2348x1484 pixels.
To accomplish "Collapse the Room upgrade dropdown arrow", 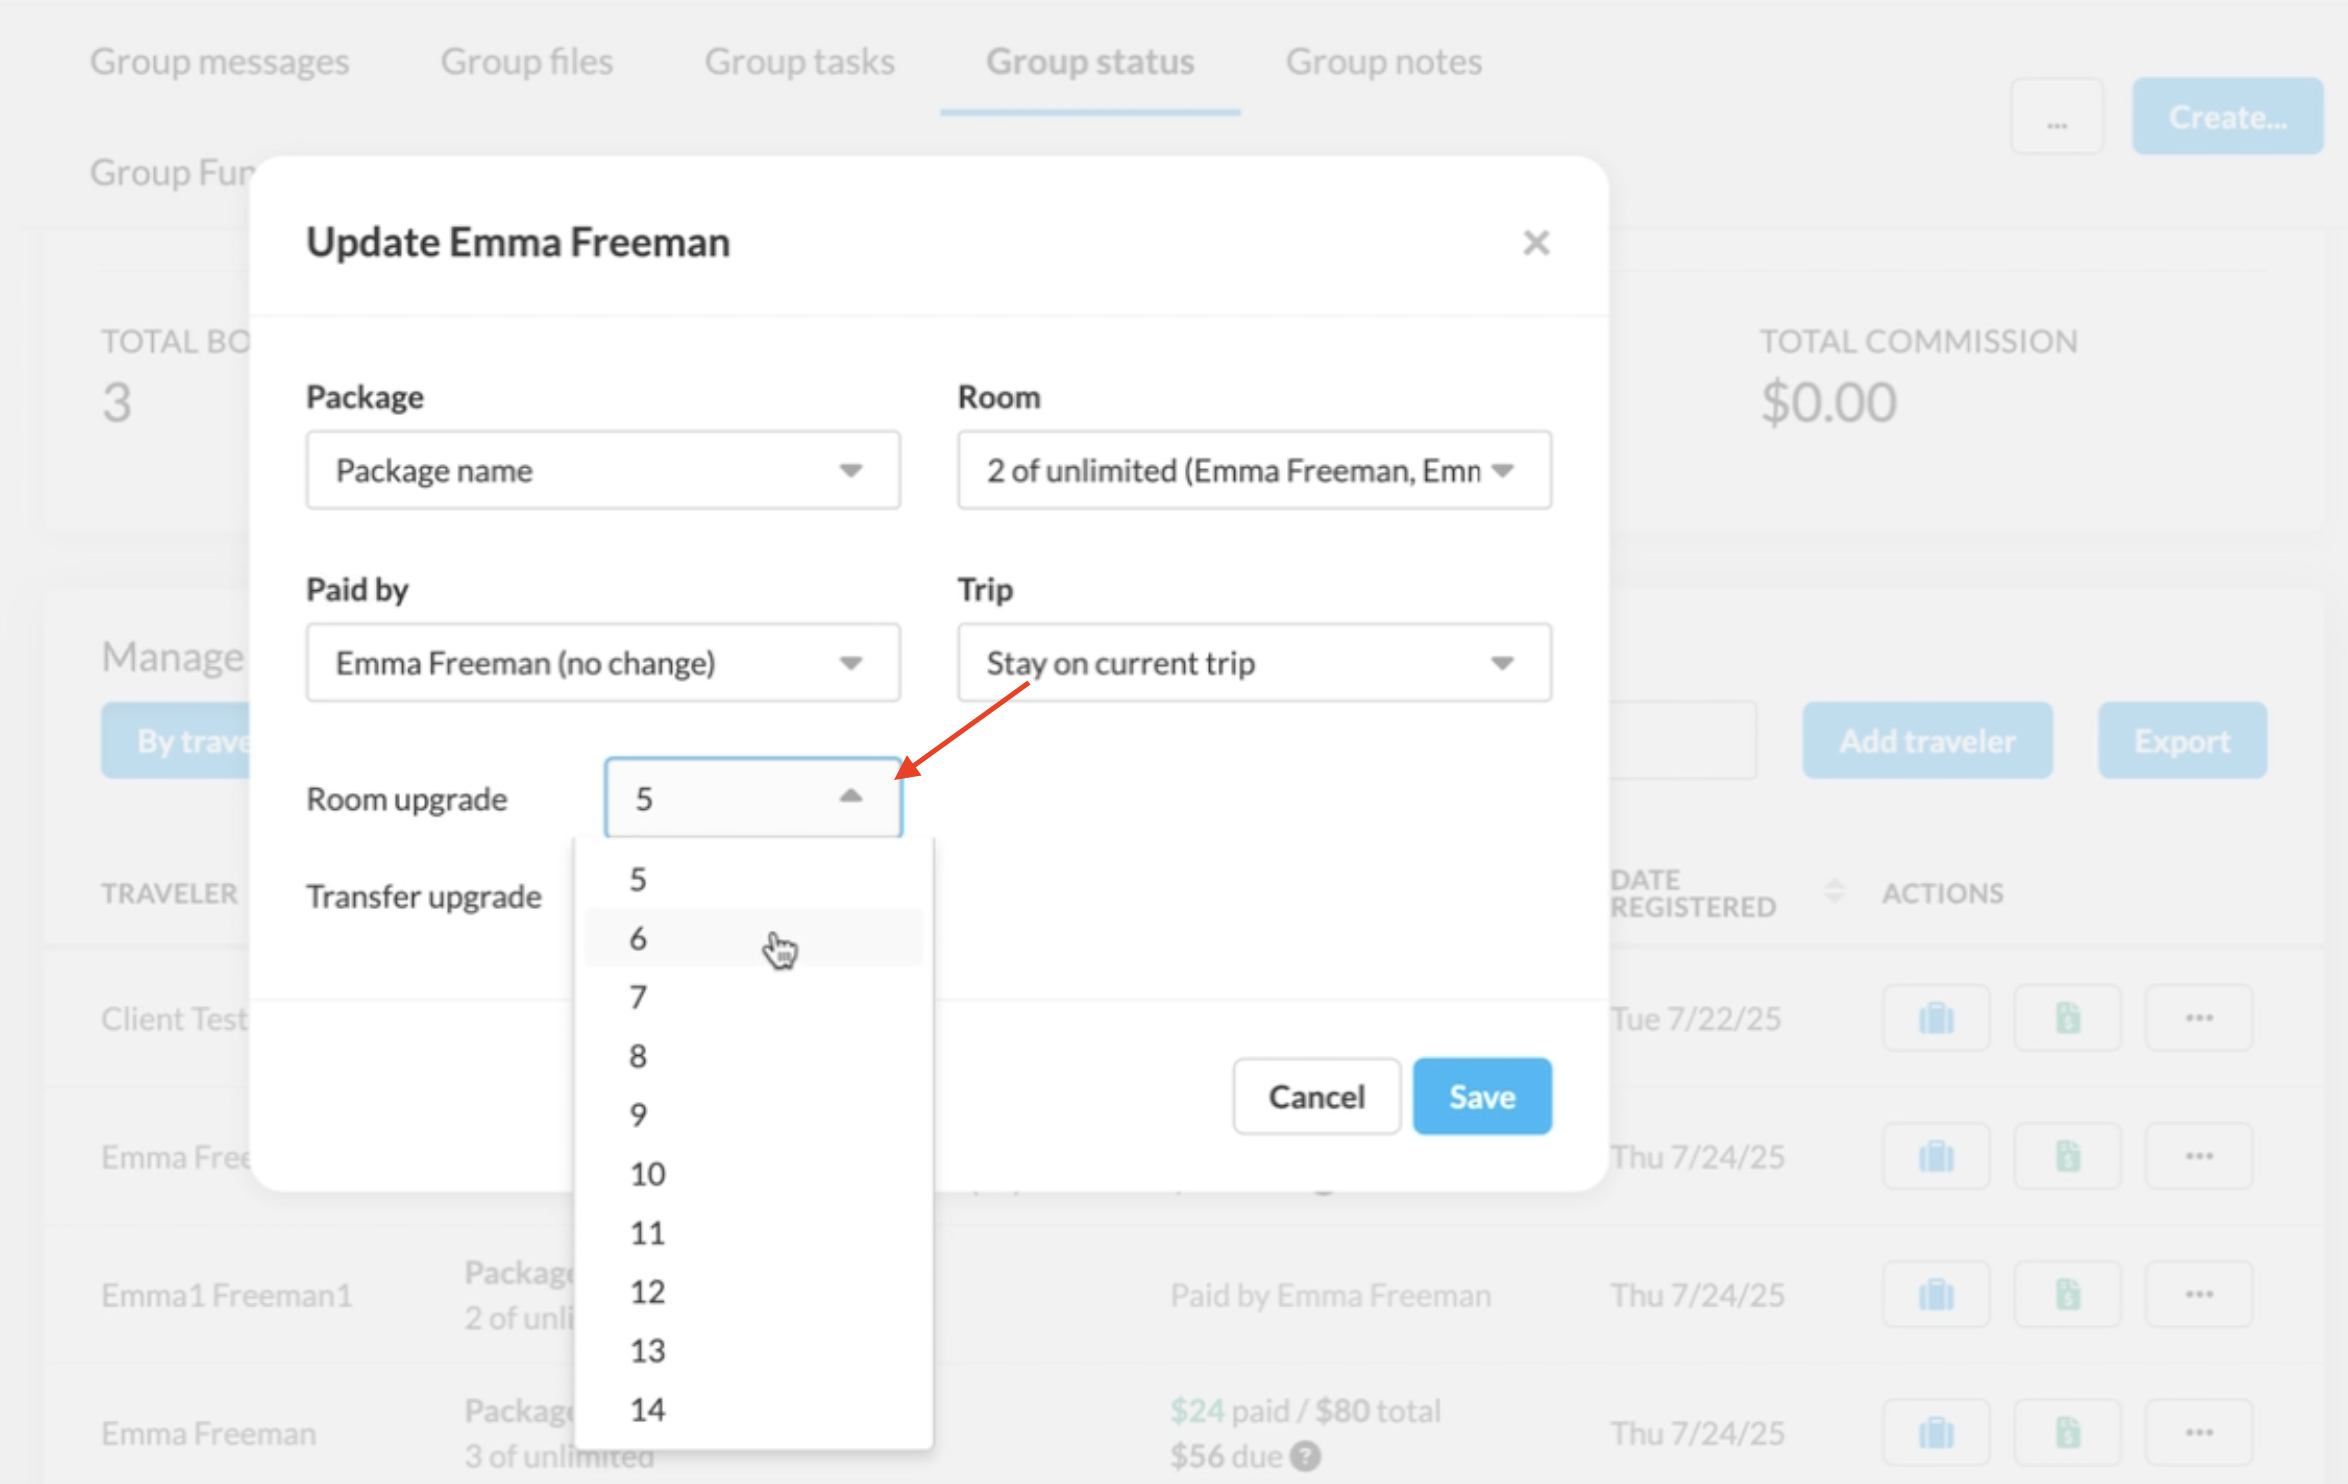I will point(850,797).
